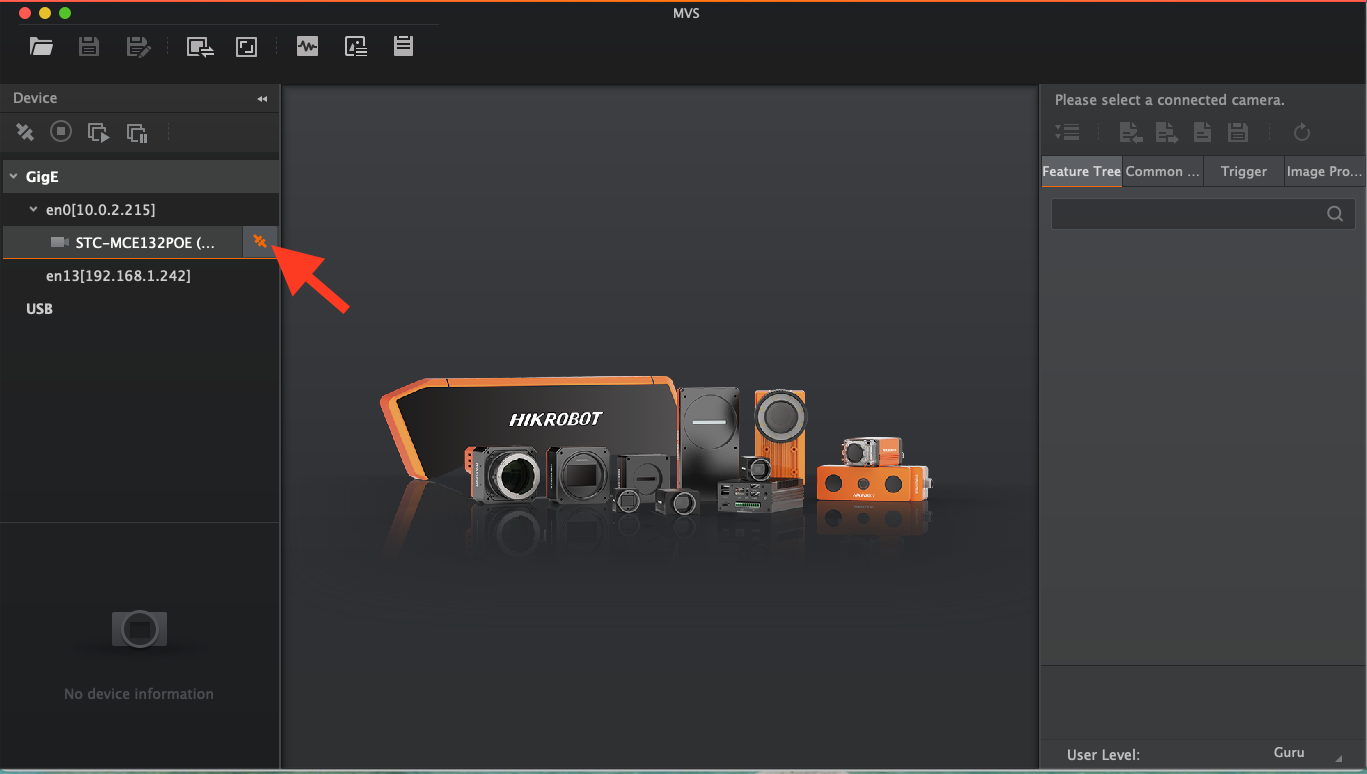Viewport: 1367px width, 774px height.
Task: Switch to the Common tab
Action: [x=1163, y=171]
